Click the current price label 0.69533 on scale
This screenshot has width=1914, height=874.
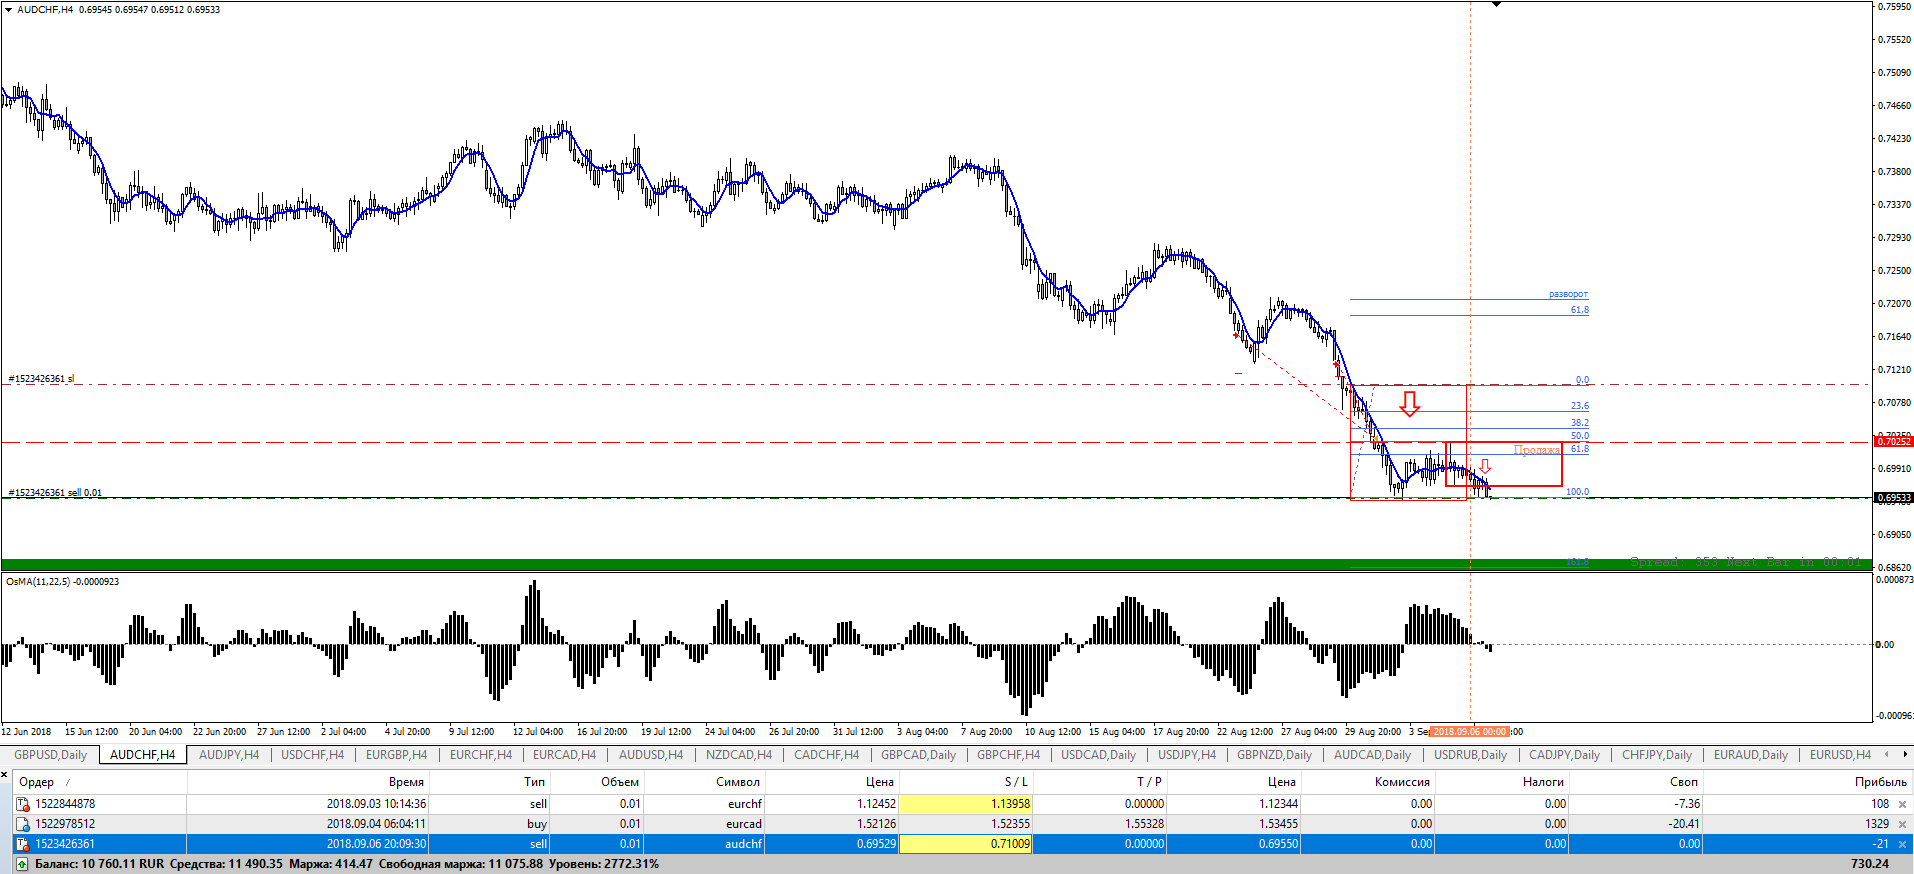point(1894,497)
